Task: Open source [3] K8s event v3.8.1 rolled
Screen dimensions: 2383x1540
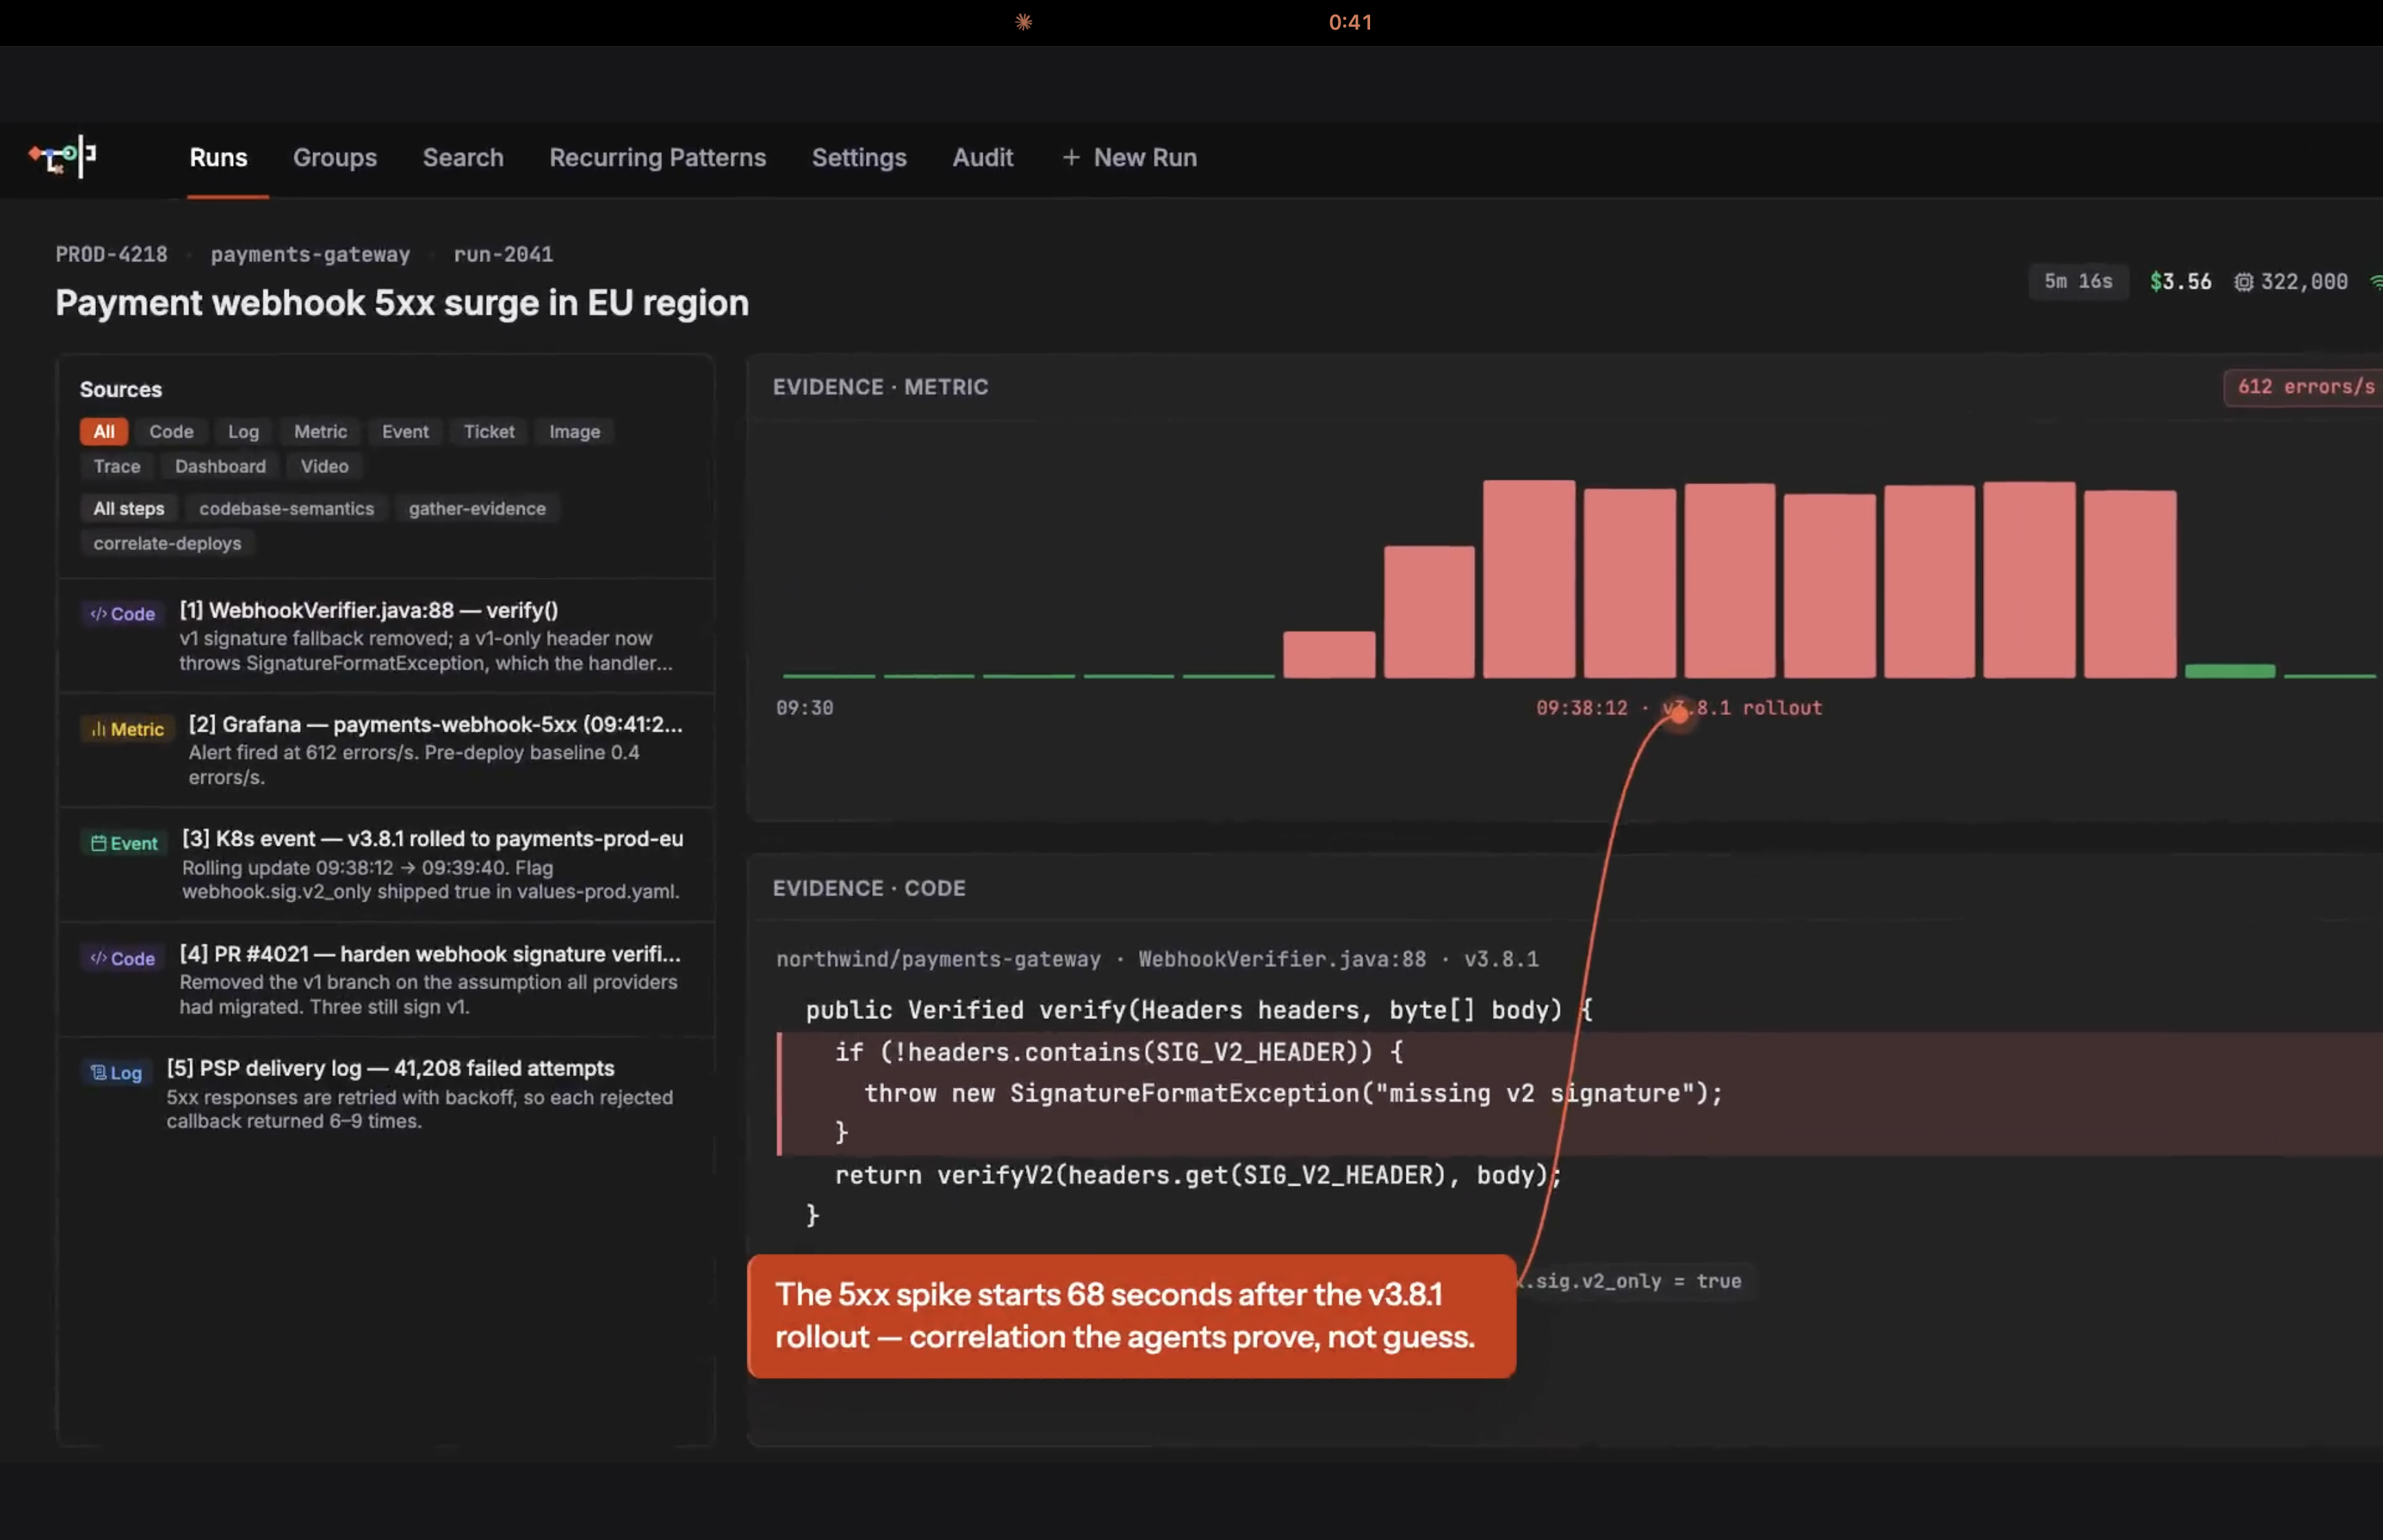Action: pos(386,864)
